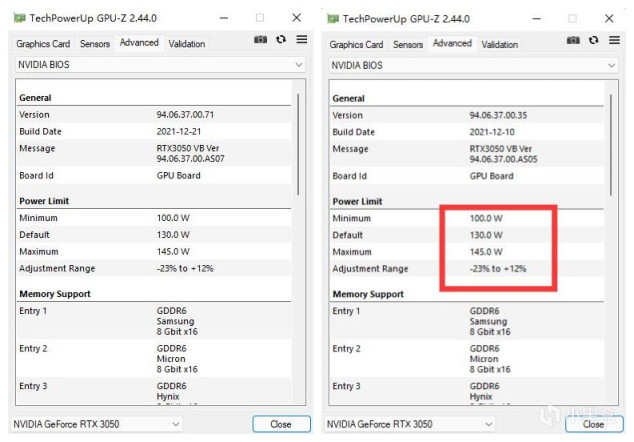Take screenshot via camera icon in left window

click(x=260, y=40)
